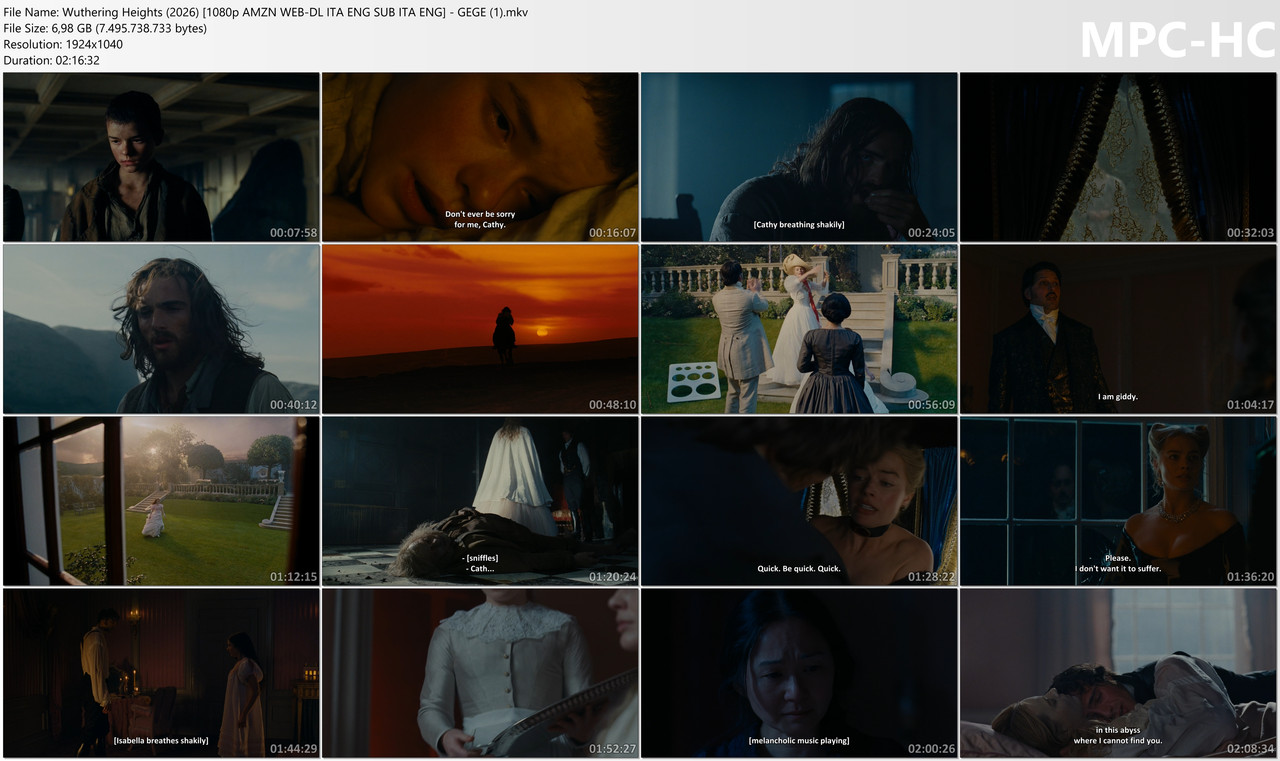This screenshot has height=761, width=1280.
Task: Select the thumbnail at 00:07:58
Action: (161, 157)
